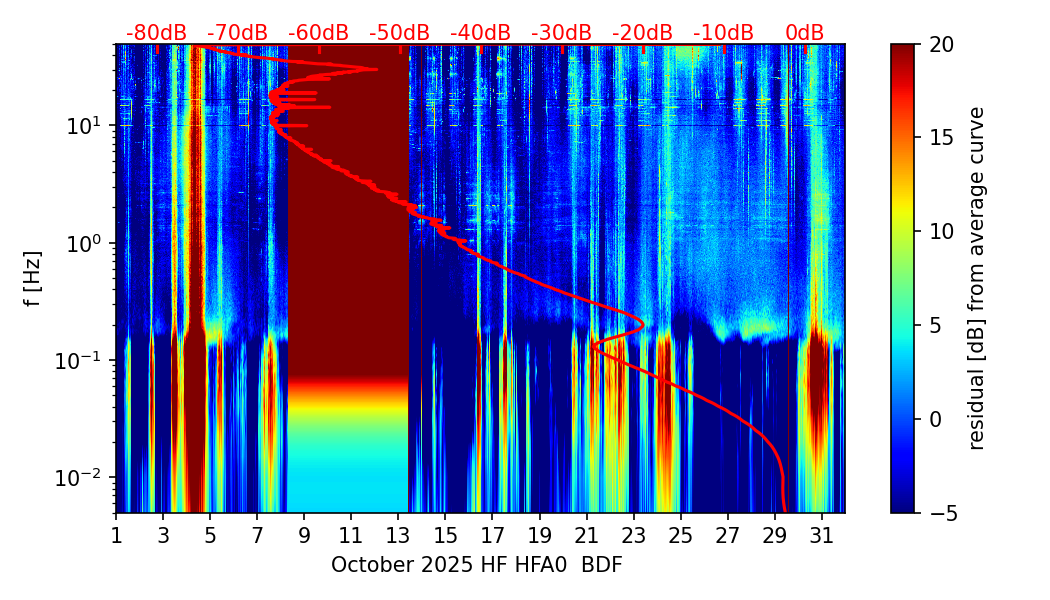The width and height of the screenshot is (1050, 600).
Task: Click the red curve's peak near 0.2 Hz
Action: tap(641, 326)
